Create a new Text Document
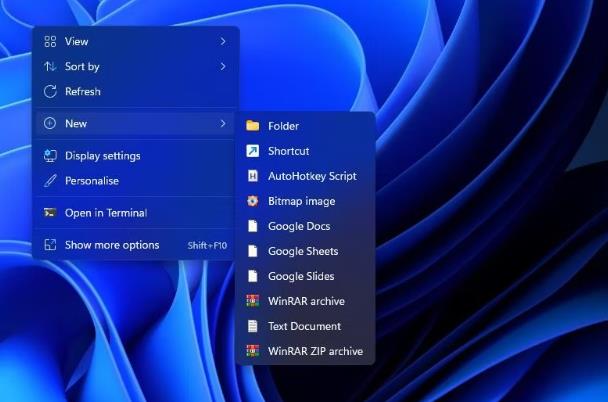 [x=305, y=326]
